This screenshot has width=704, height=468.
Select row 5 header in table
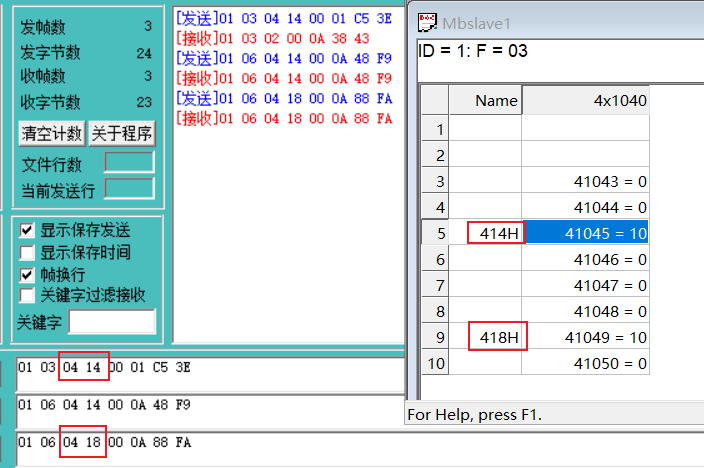click(434, 233)
